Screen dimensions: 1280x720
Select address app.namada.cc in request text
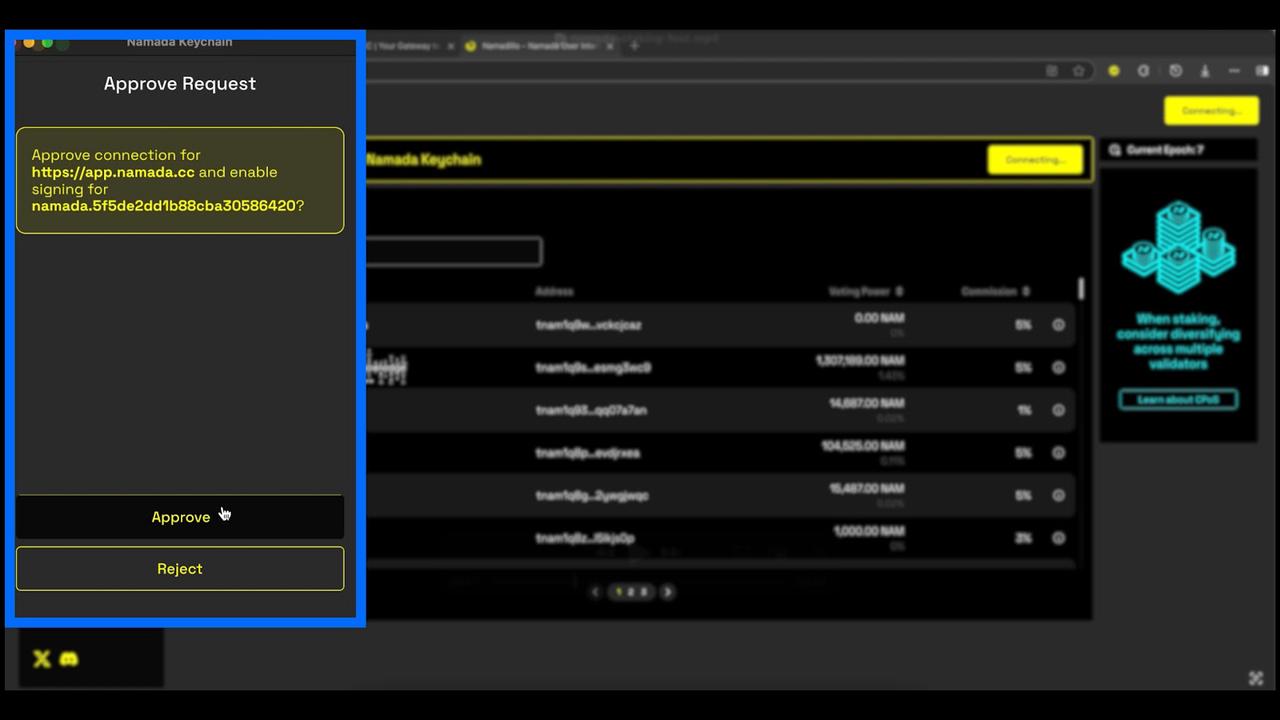(113, 172)
